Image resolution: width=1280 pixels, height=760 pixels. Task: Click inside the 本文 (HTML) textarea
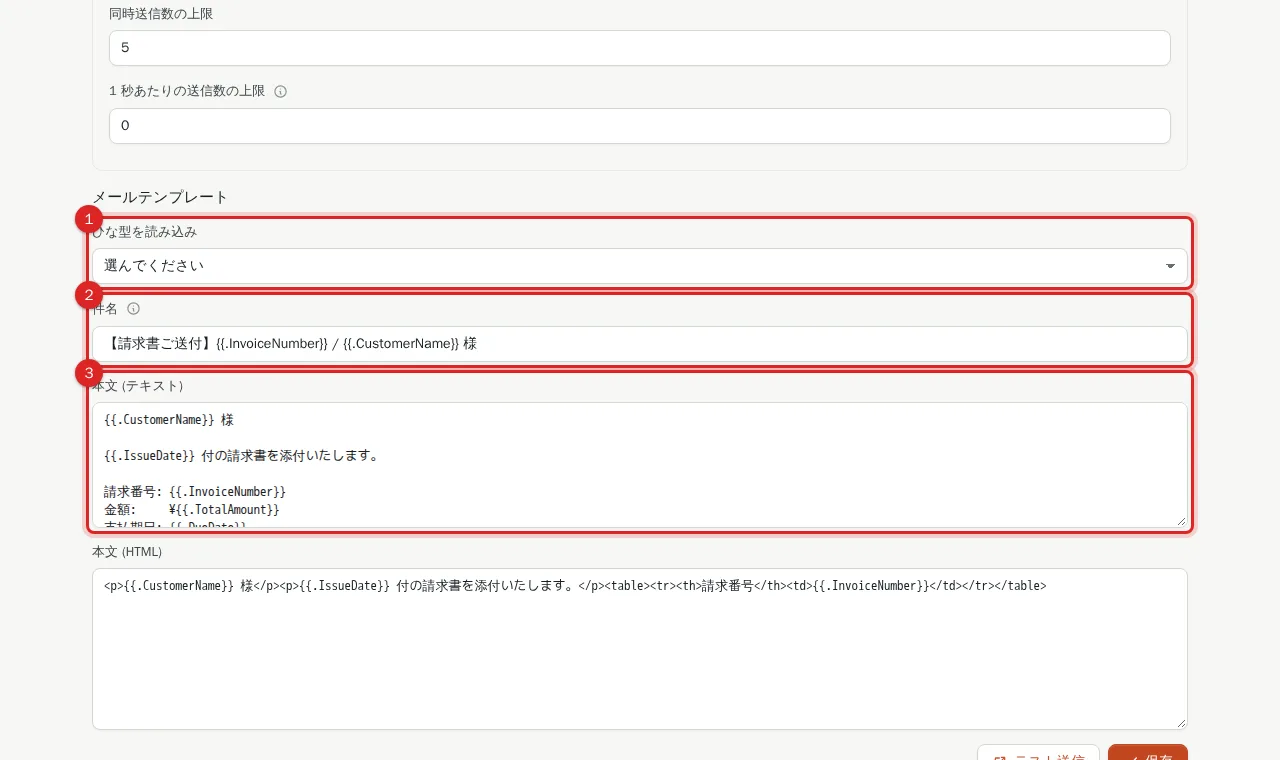coord(640,649)
